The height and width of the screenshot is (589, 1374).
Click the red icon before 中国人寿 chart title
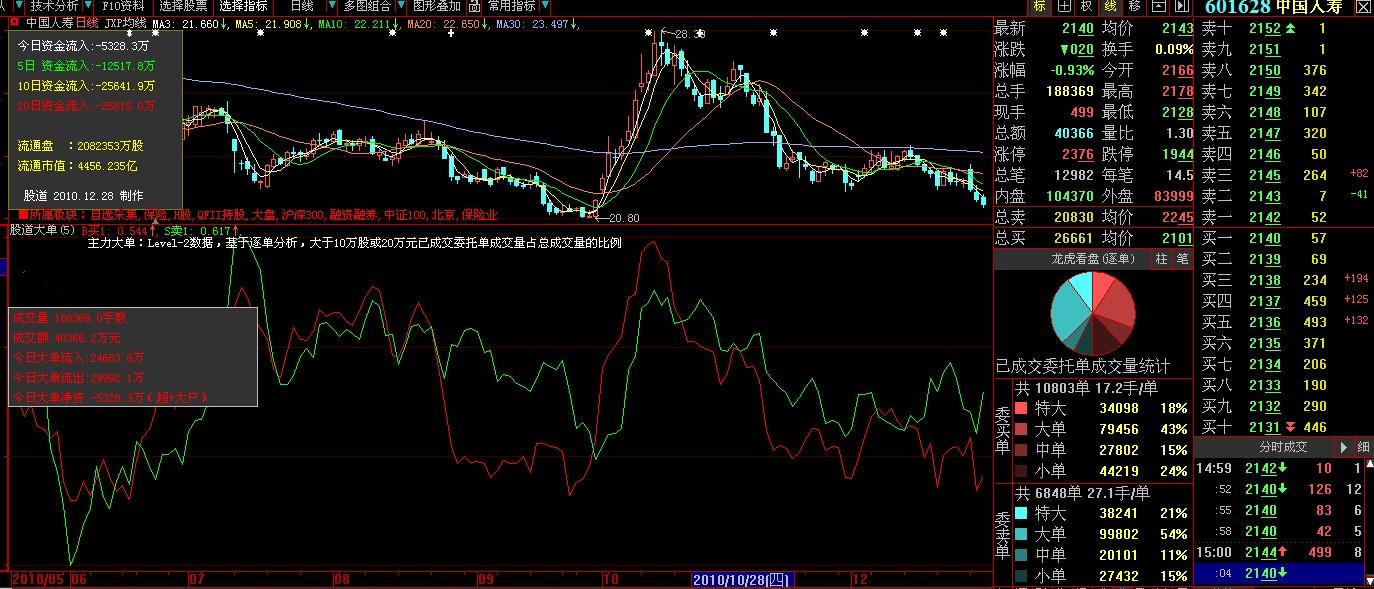point(16,22)
